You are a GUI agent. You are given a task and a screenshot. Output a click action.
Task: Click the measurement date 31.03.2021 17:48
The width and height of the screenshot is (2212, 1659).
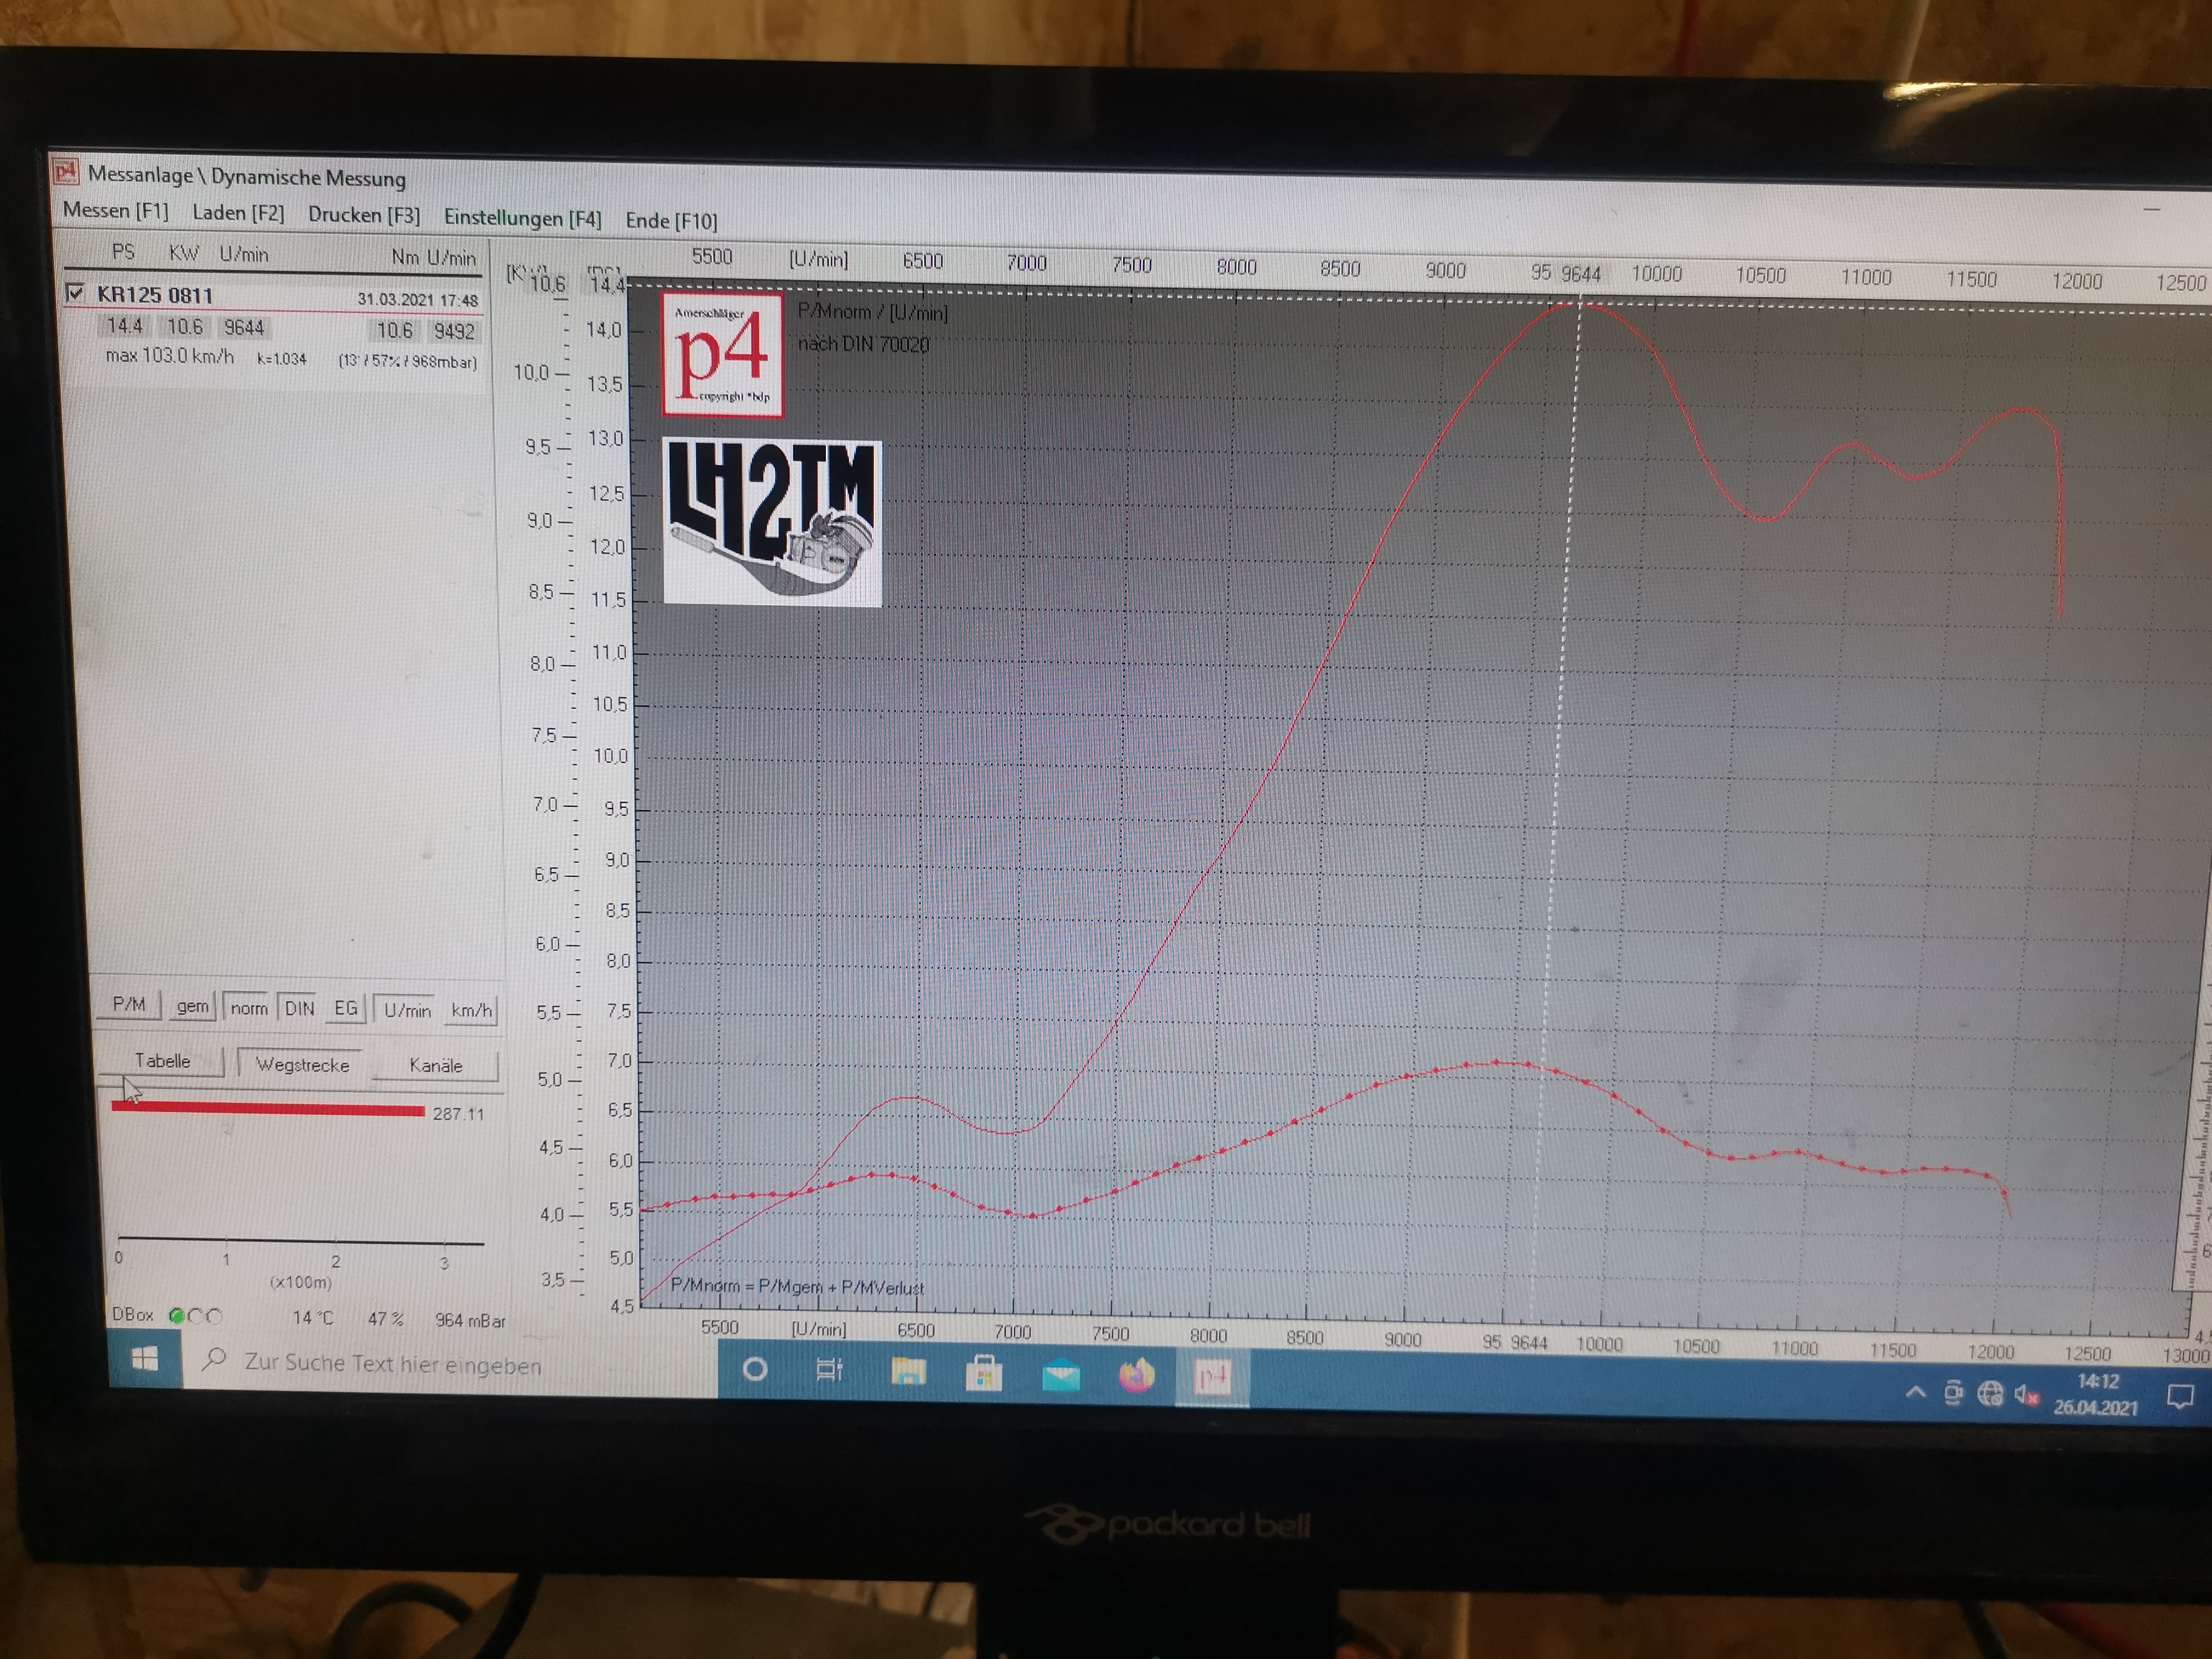point(418,300)
